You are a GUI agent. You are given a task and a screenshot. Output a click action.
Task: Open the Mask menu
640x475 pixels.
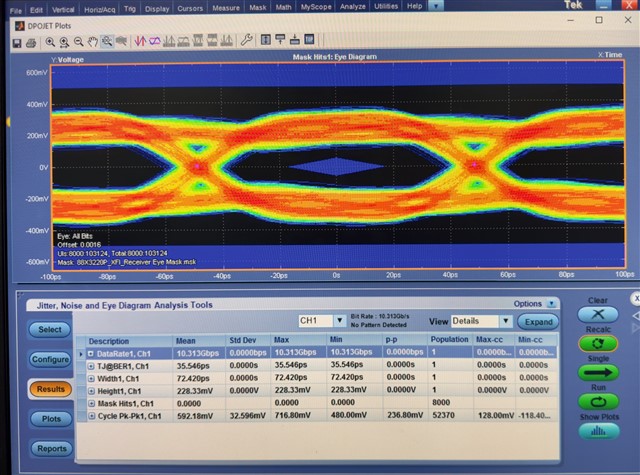pos(258,7)
